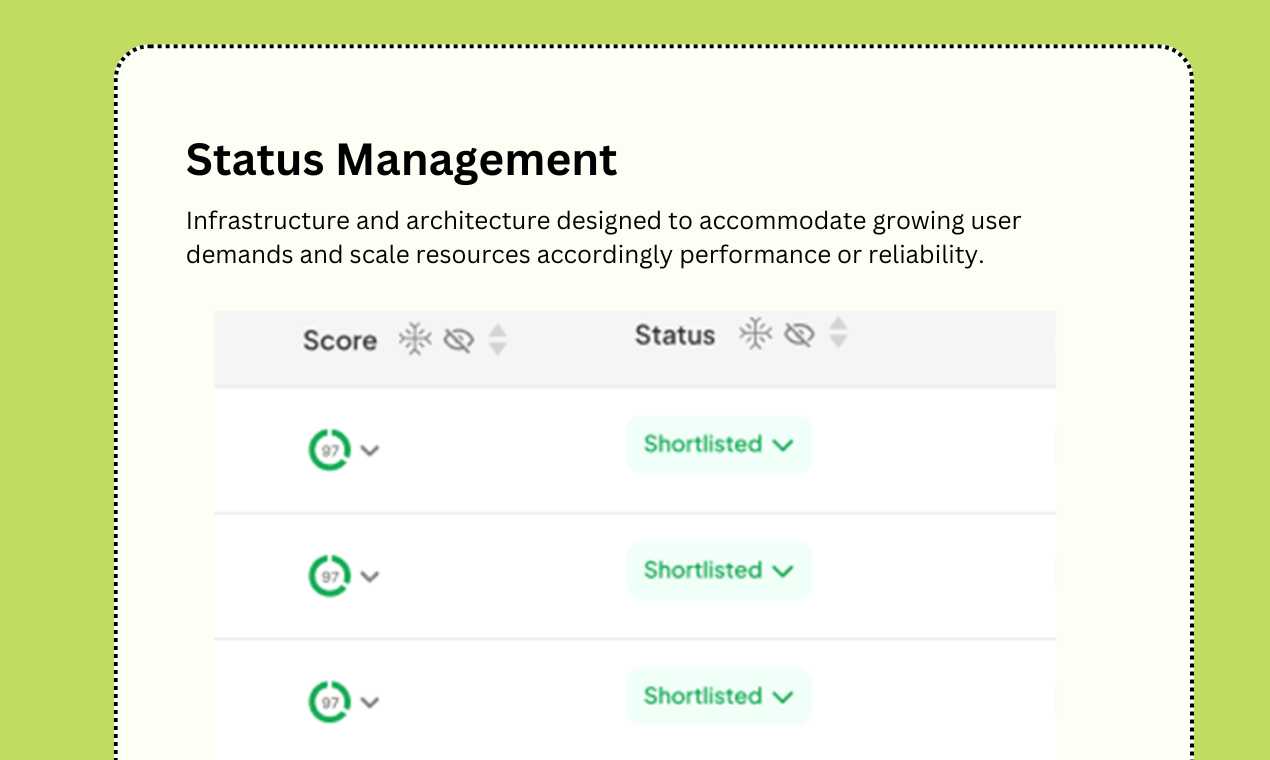Image resolution: width=1270 pixels, height=760 pixels.
Task: Click the infrastructure description paragraph
Action: point(603,237)
